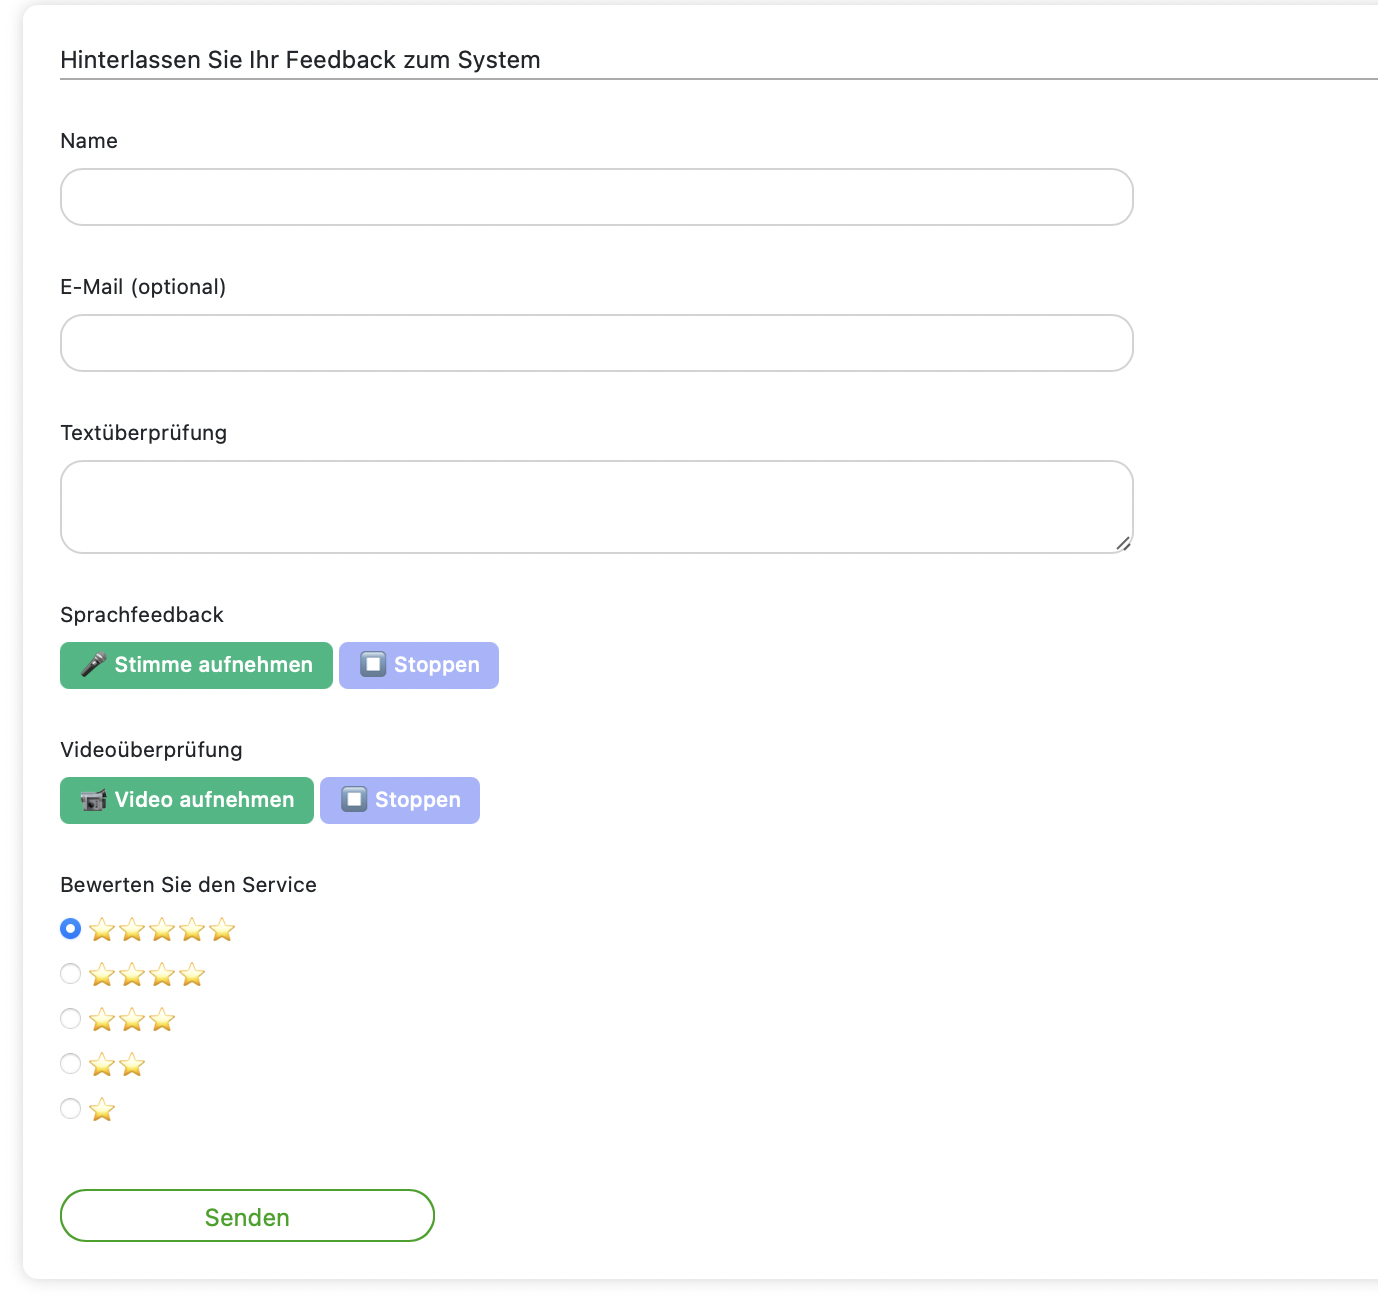Click inside the Textüberprüfung text area
The height and width of the screenshot is (1308, 1378).
click(596, 507)
